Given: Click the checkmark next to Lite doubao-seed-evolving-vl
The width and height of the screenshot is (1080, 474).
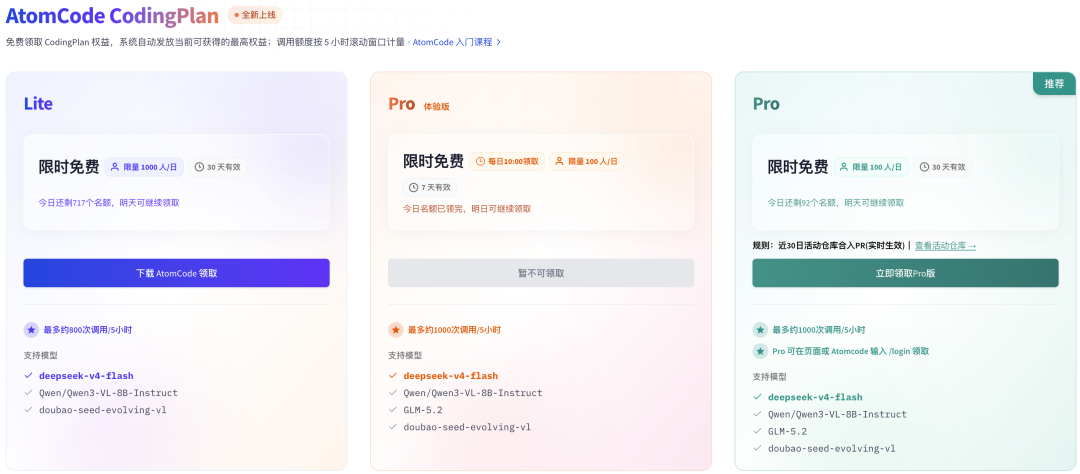Looking at the screenshot, I should [x=28, y=410].
